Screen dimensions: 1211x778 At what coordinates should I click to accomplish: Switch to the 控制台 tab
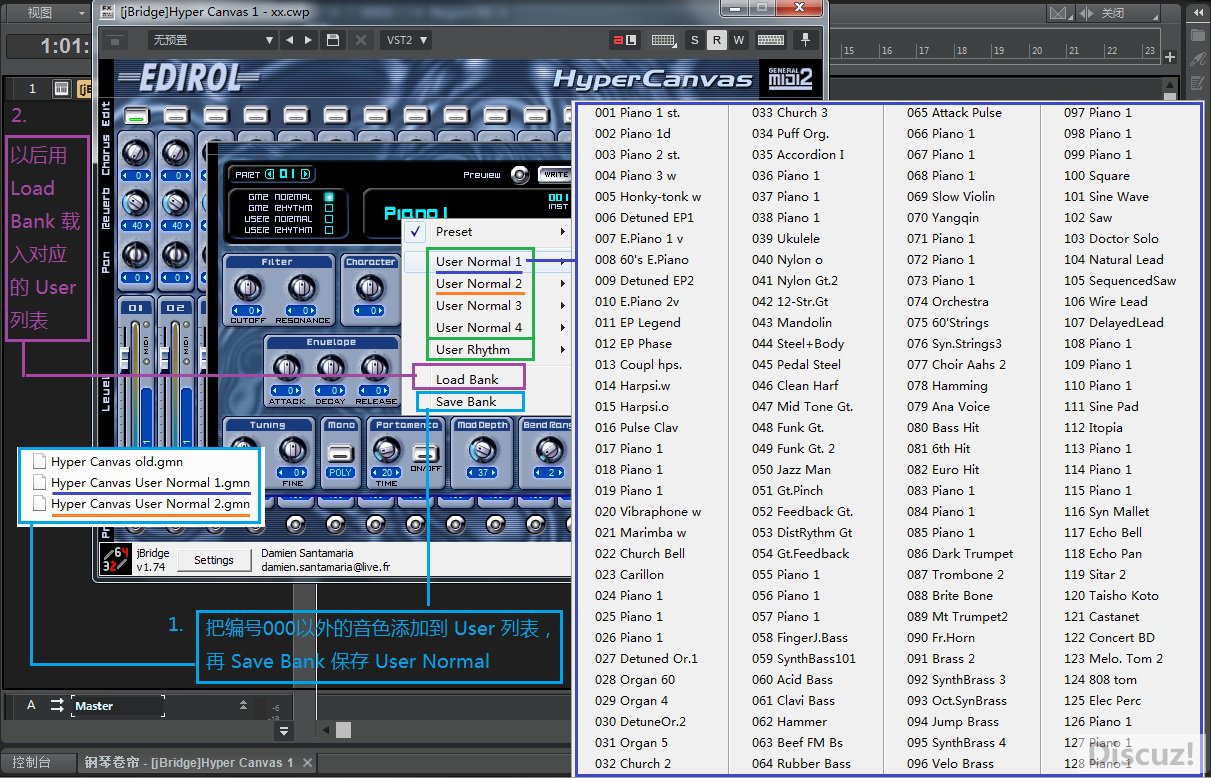38,763
